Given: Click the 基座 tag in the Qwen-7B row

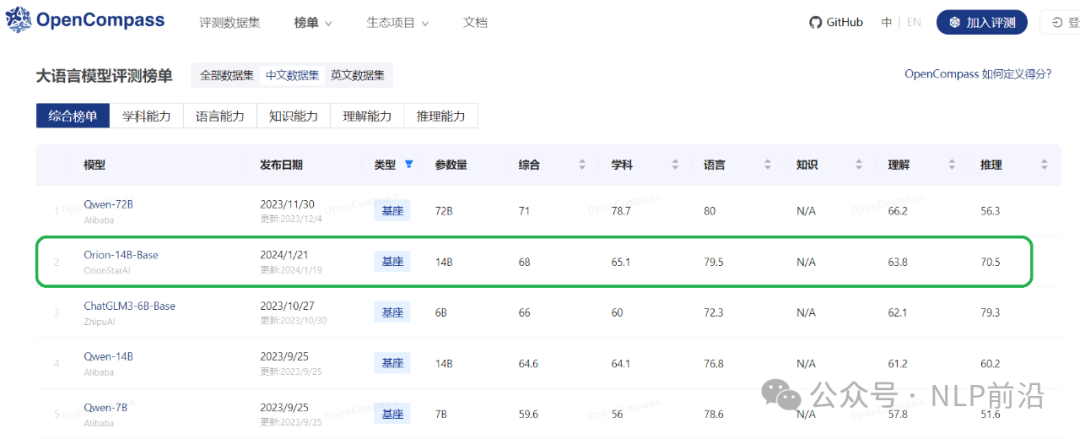Looking at the screenshot, I should pyautogui.click(x=392, y=414).
